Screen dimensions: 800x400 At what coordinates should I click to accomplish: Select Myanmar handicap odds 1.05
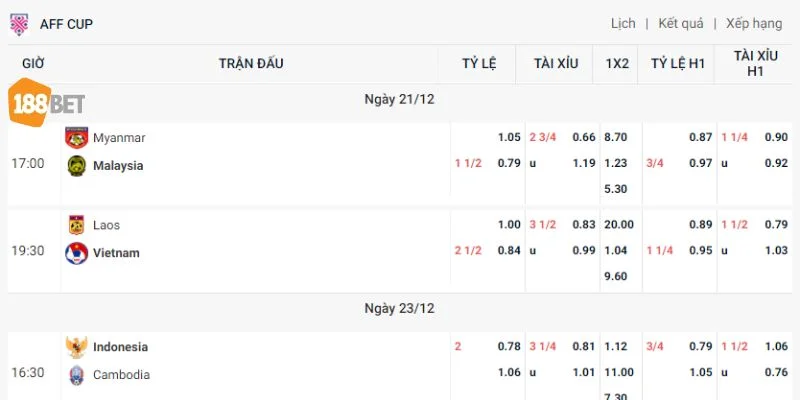[x=509, y=137]
